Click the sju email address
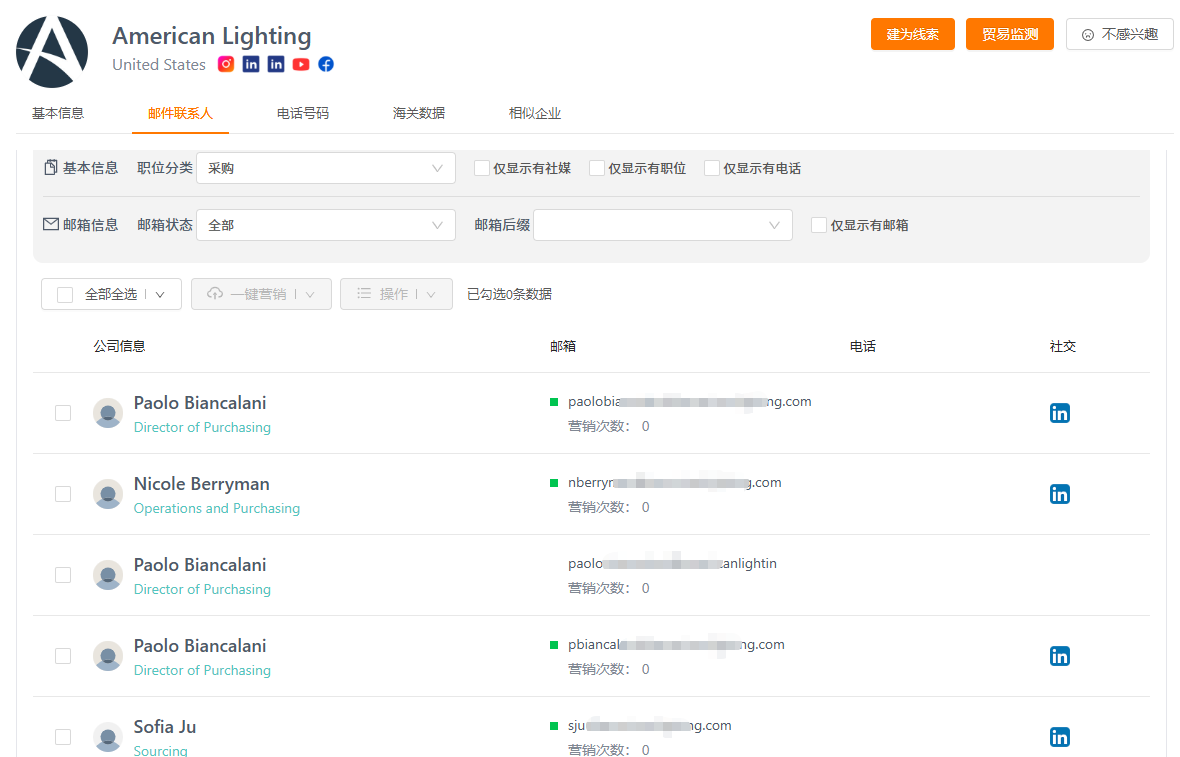This screenshot has height=757, width=1180. 649,725
